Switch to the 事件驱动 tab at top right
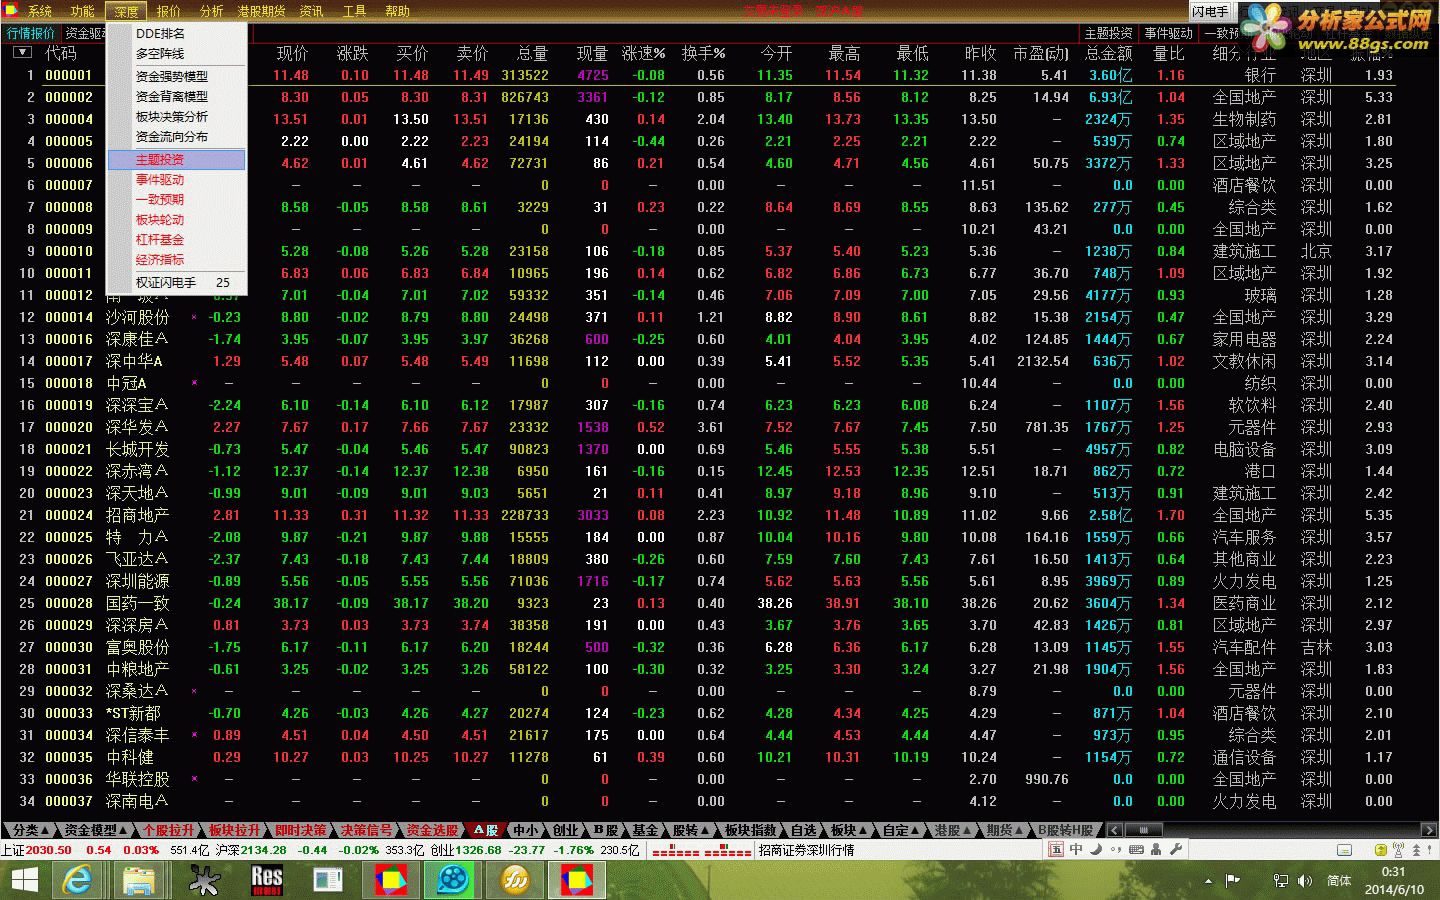 (x=1168, y=33)
